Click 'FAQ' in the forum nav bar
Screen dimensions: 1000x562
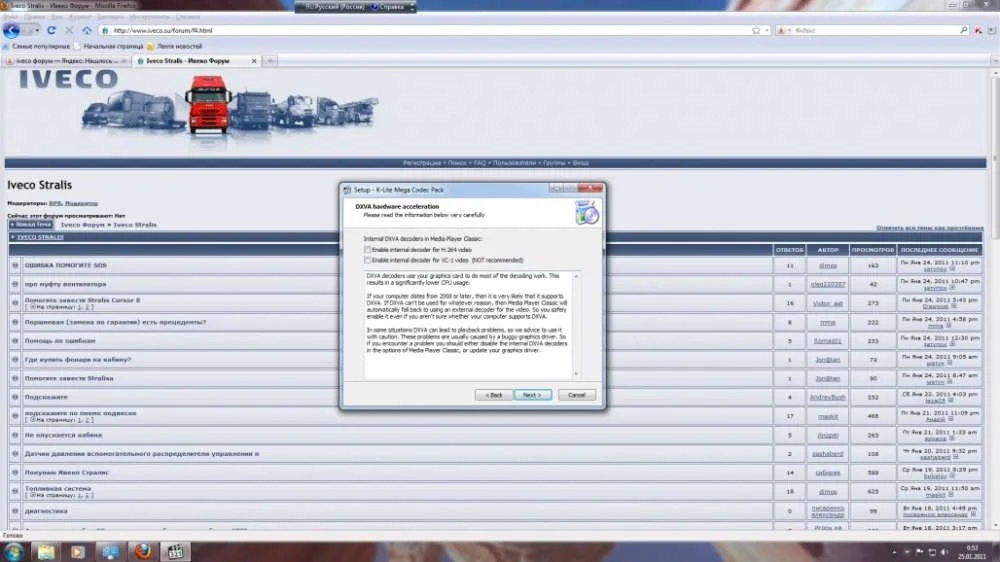click(x=480, y=163)
